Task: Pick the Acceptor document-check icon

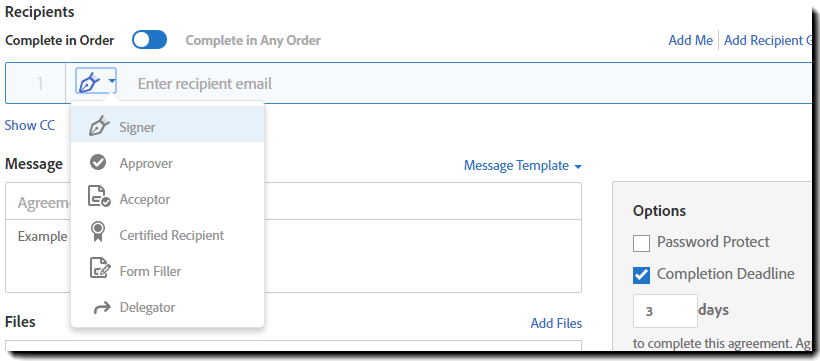Action: pyautogui.click(x=99, y=197)
